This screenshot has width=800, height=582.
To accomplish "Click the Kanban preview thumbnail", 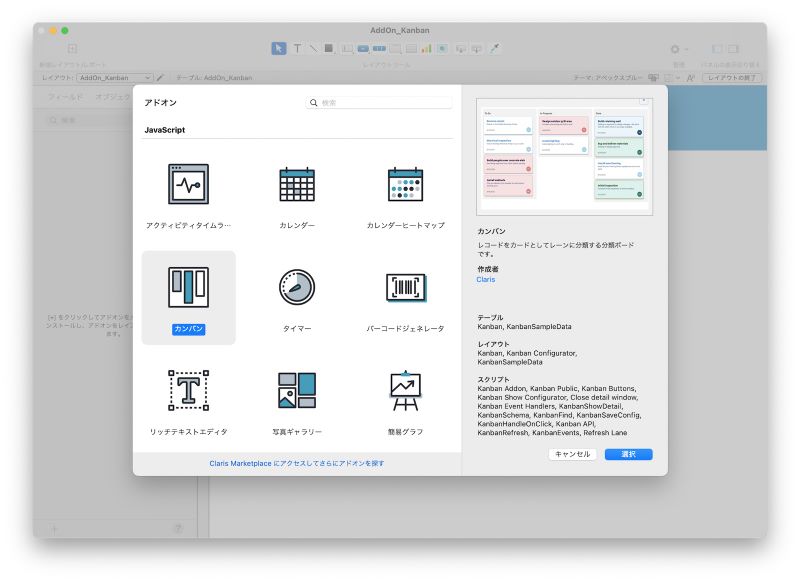I will coord(564,157).
